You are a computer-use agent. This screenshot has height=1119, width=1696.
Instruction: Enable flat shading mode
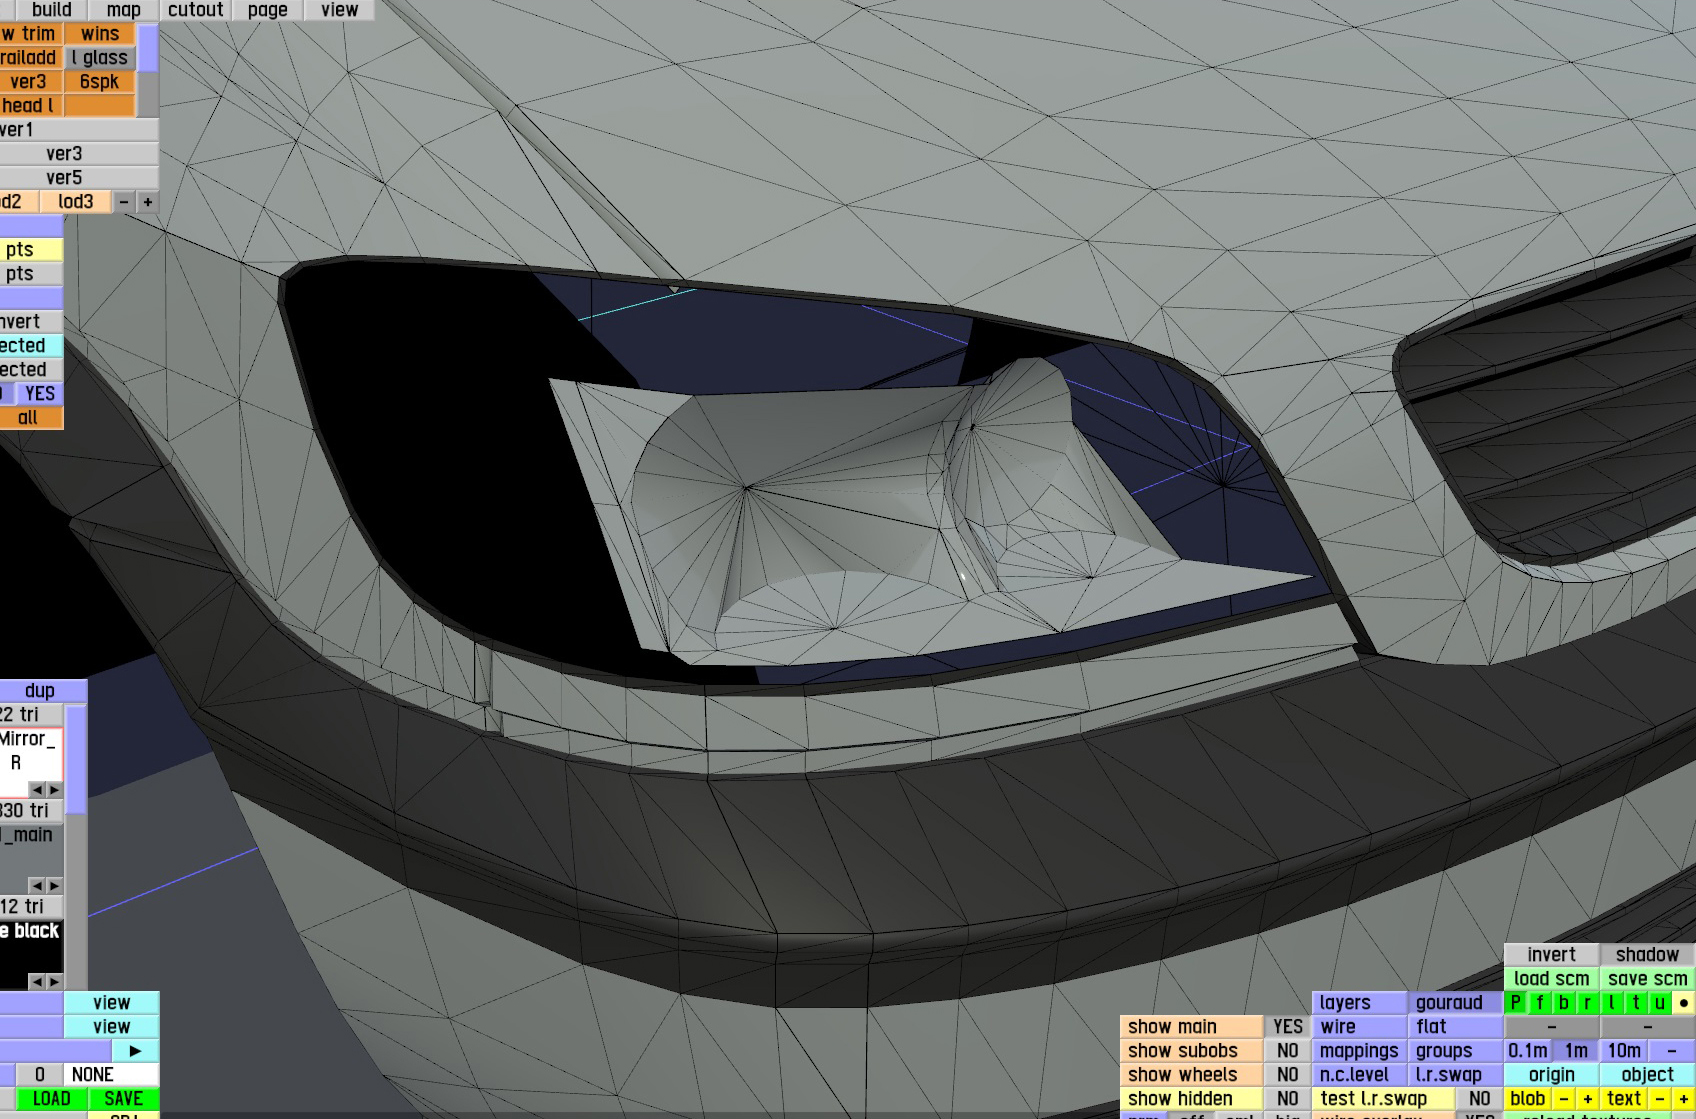(x=1455, y=1027)
